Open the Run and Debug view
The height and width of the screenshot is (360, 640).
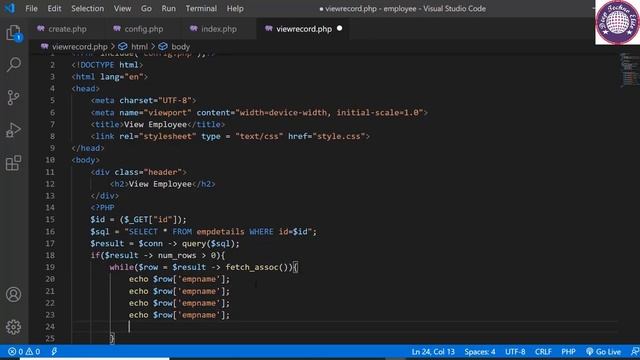point(13,130)
